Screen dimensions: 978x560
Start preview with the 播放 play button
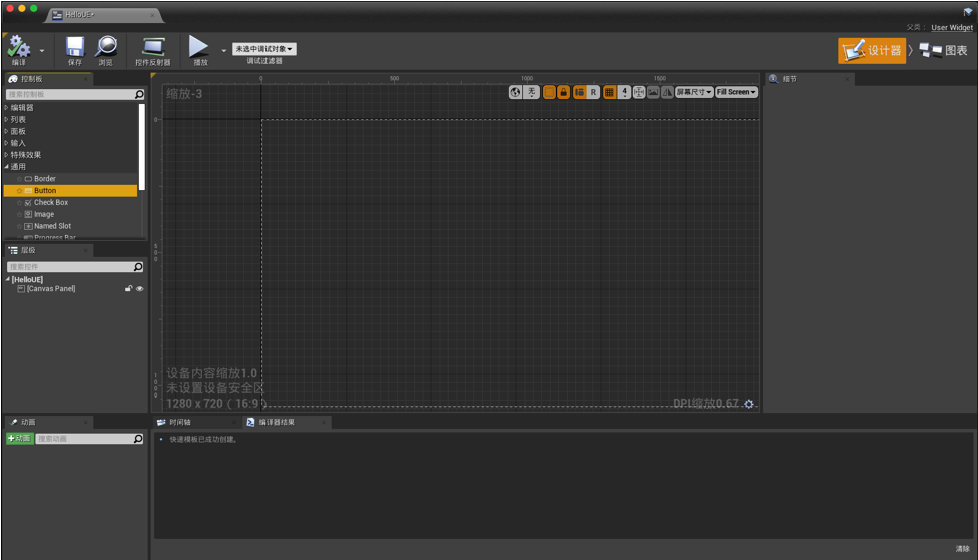[199, 50]
